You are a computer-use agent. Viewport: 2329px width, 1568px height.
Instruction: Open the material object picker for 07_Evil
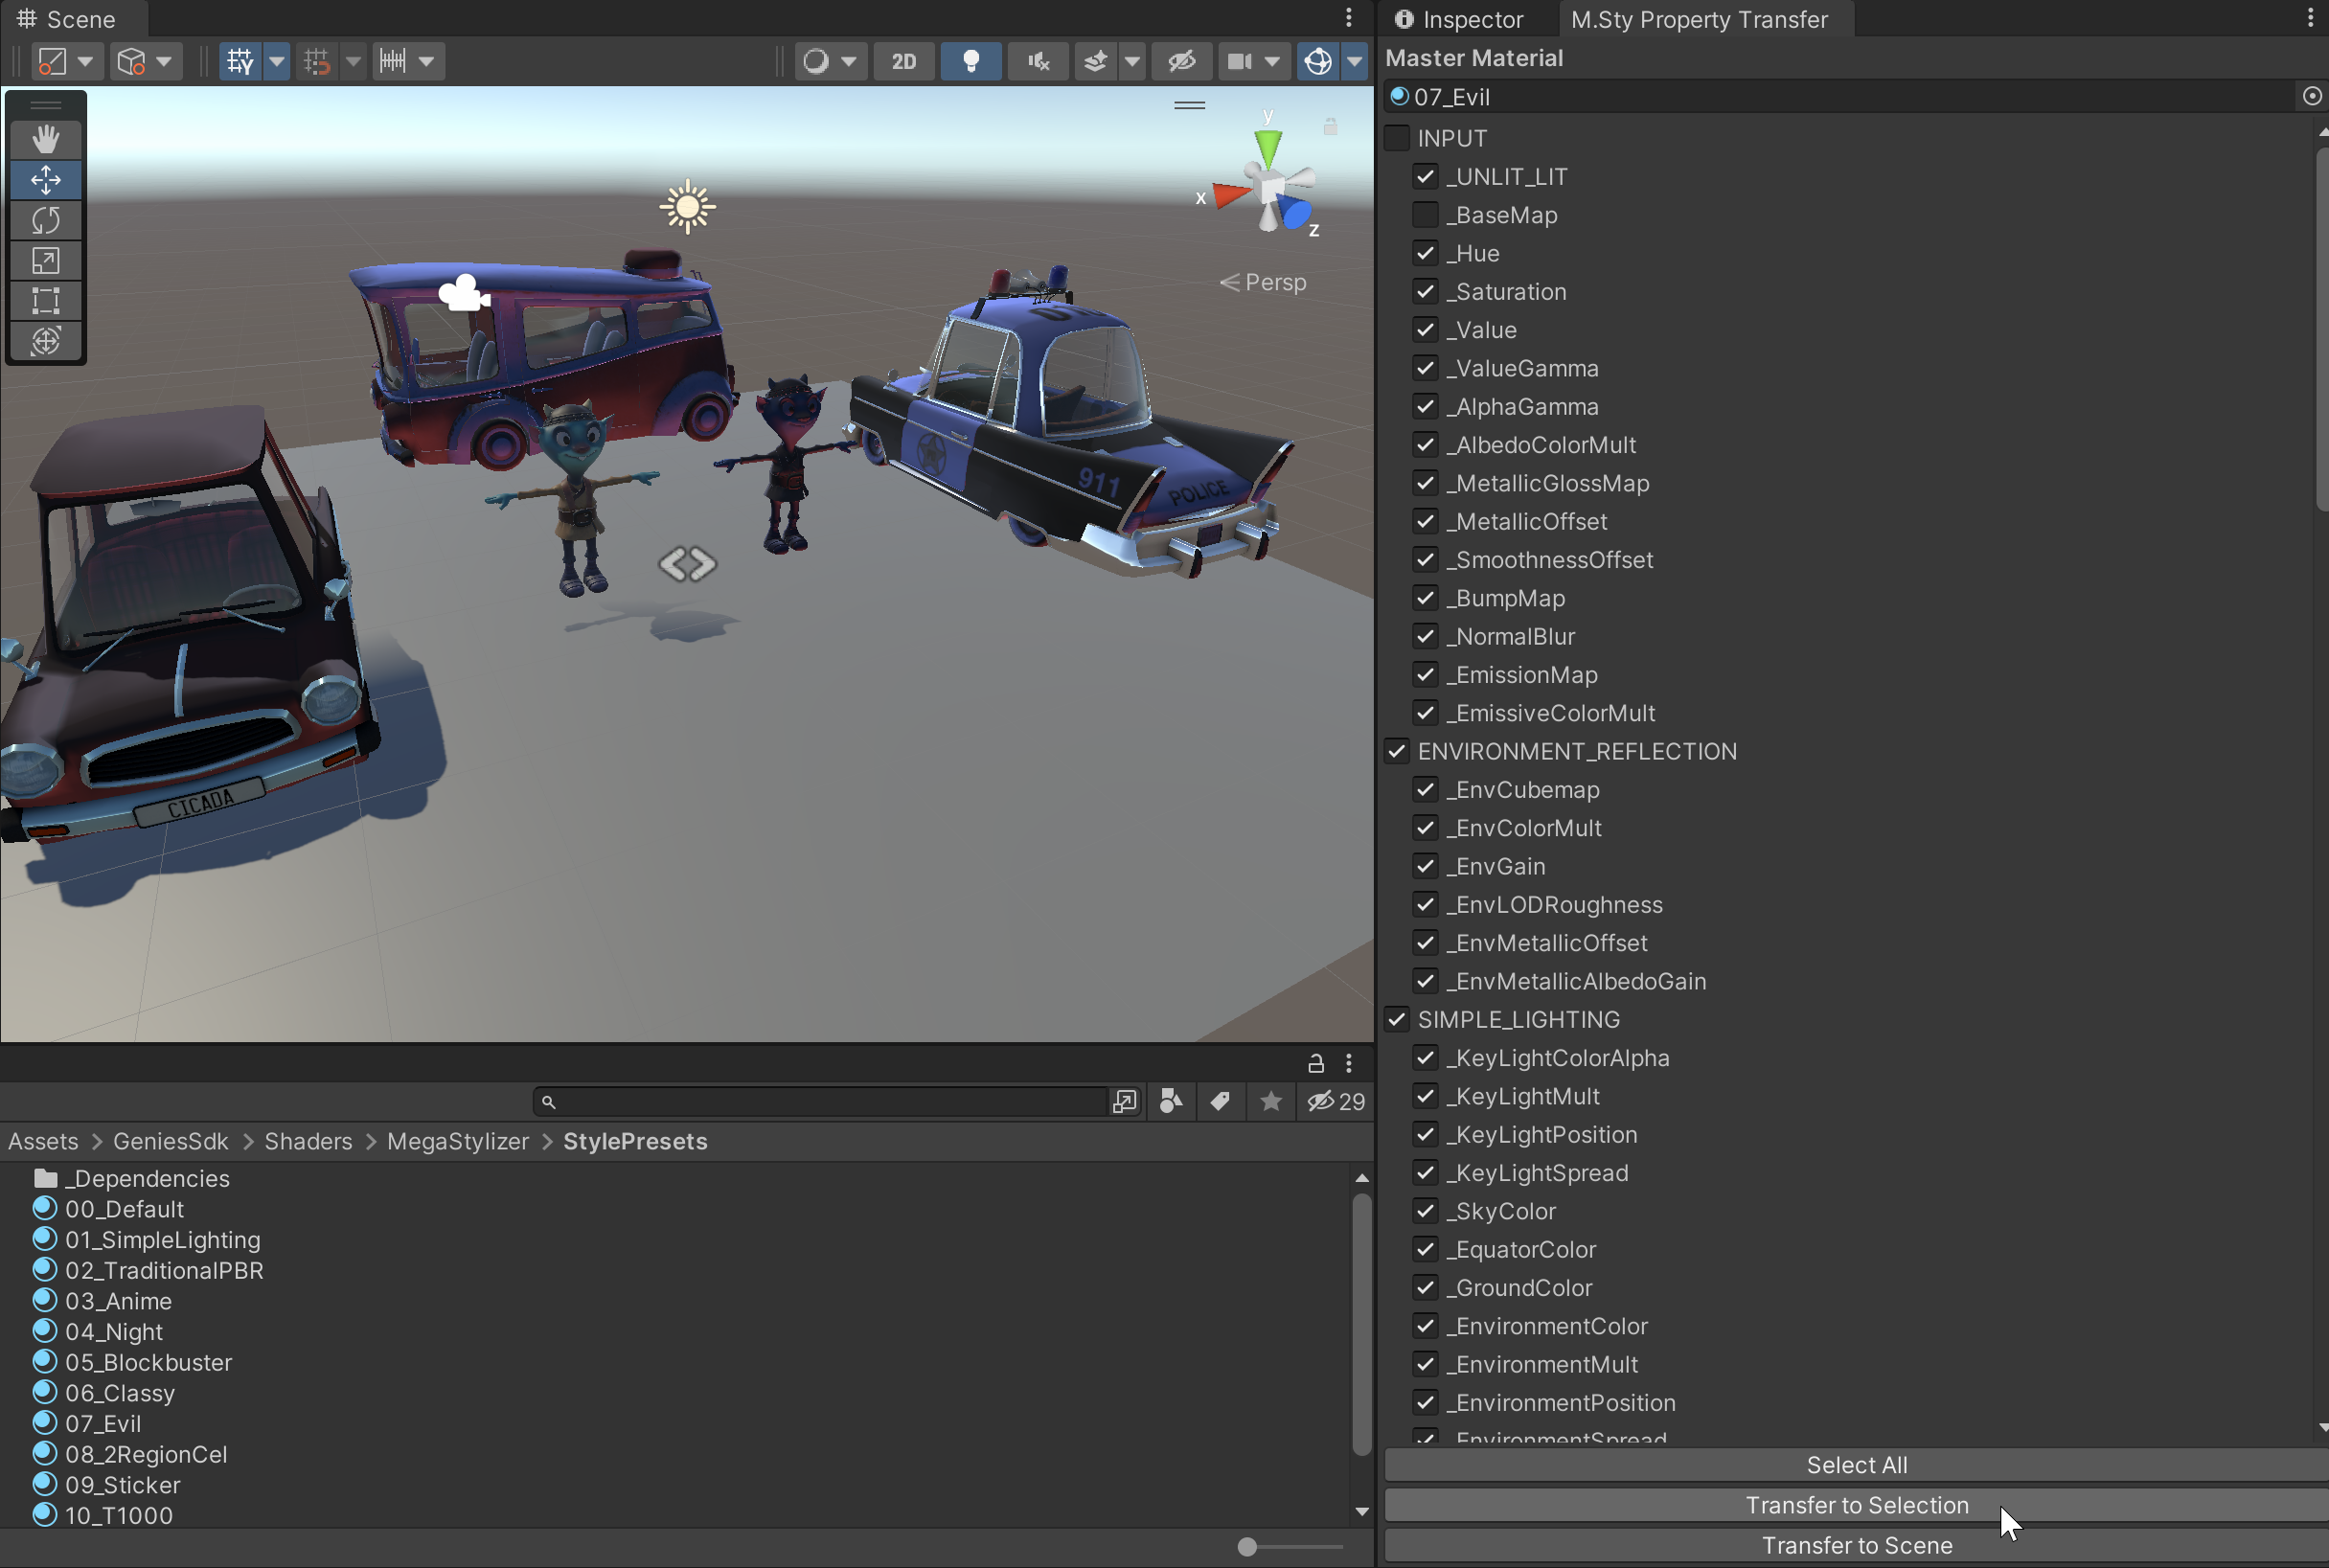pyautogui.click(x=2312, y=96)
